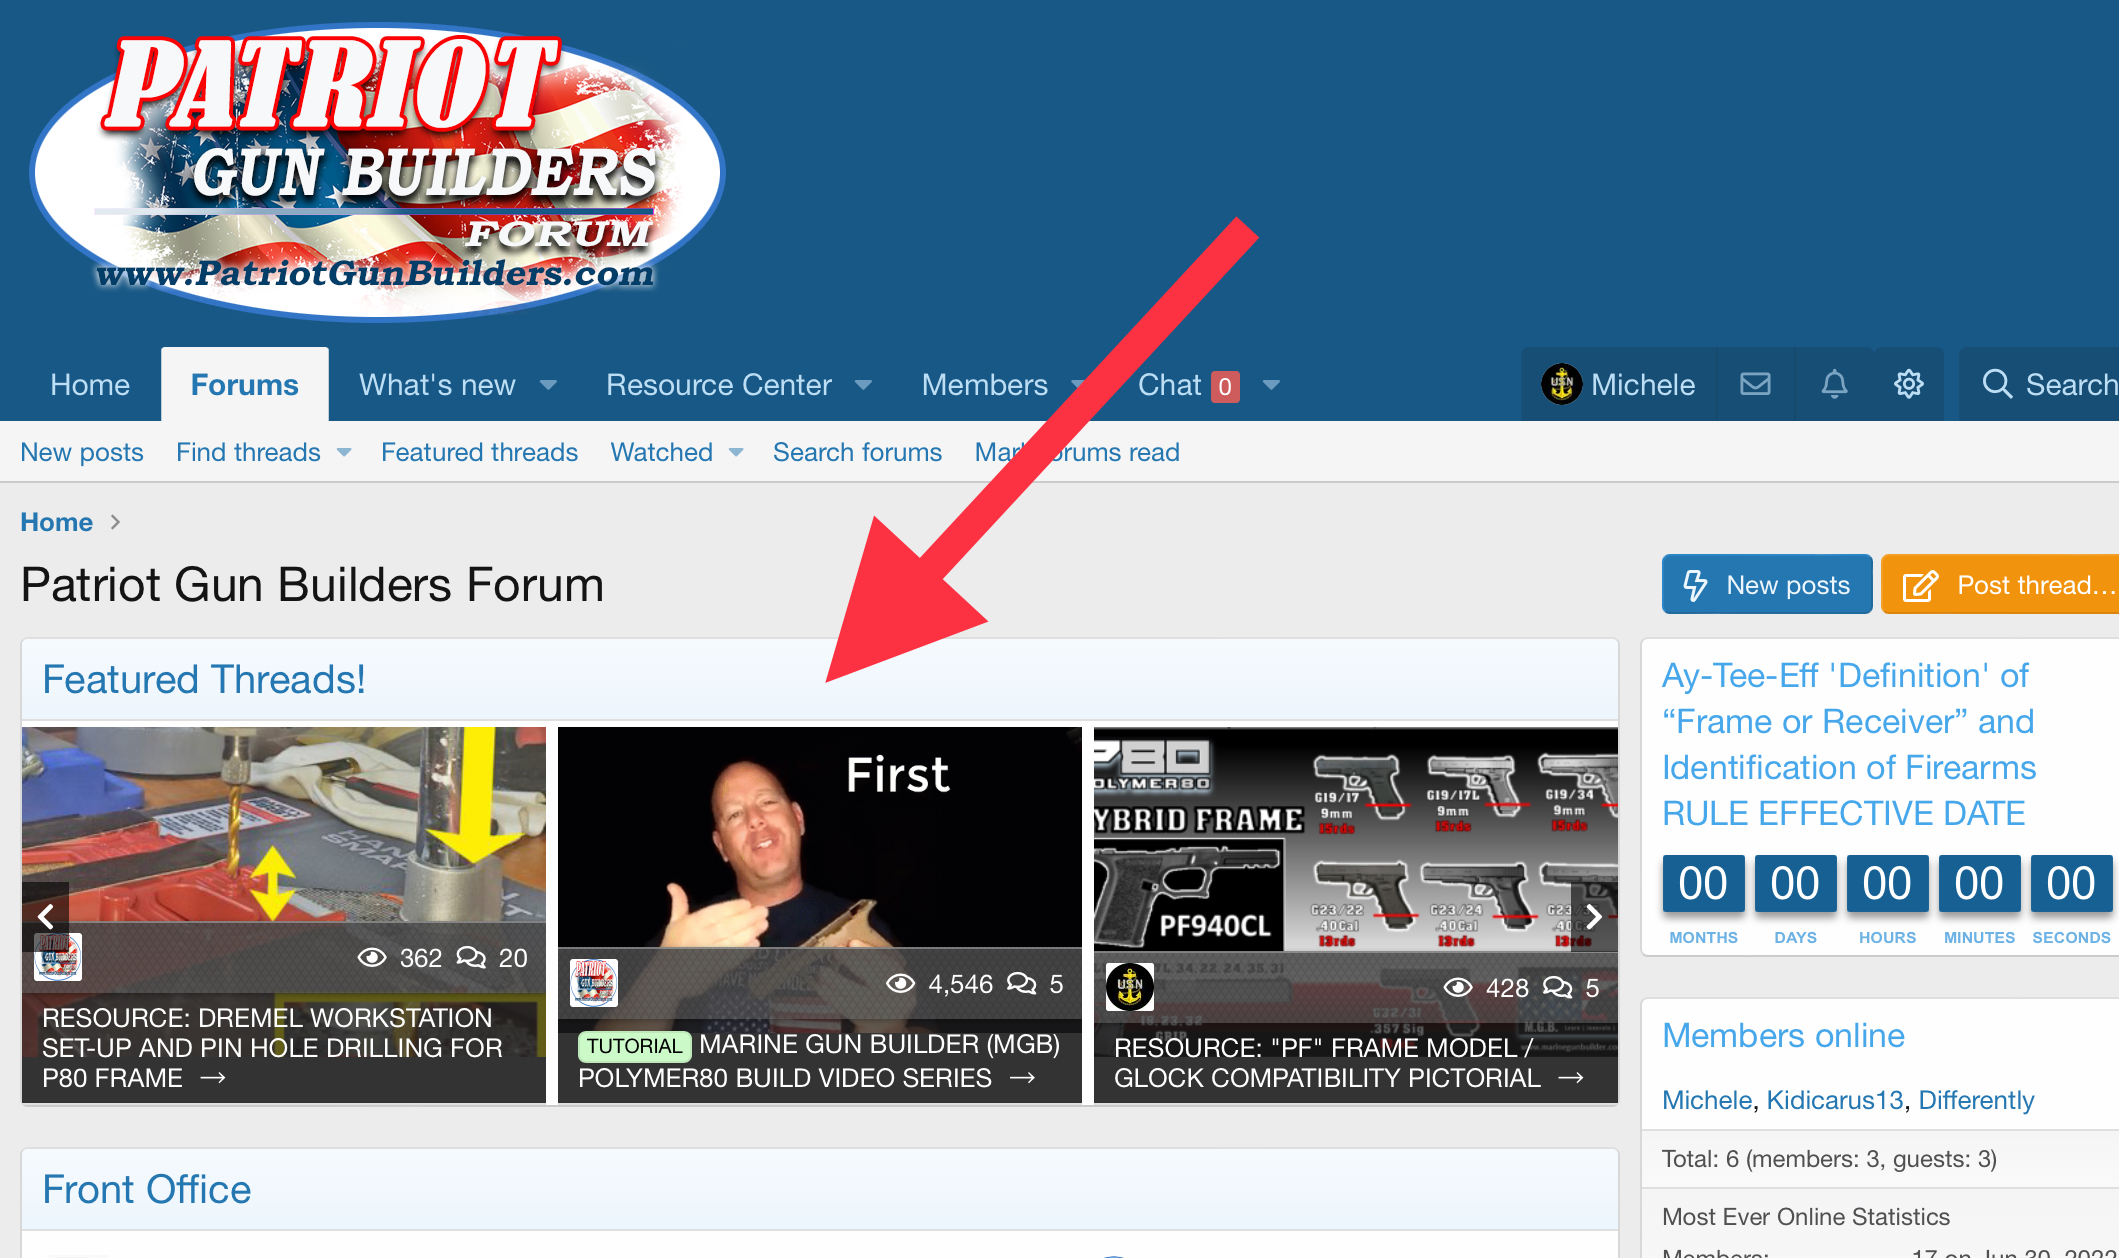Expand the Resource Center dropdown arrow
2119x1258 pixels.
[864, 385]
